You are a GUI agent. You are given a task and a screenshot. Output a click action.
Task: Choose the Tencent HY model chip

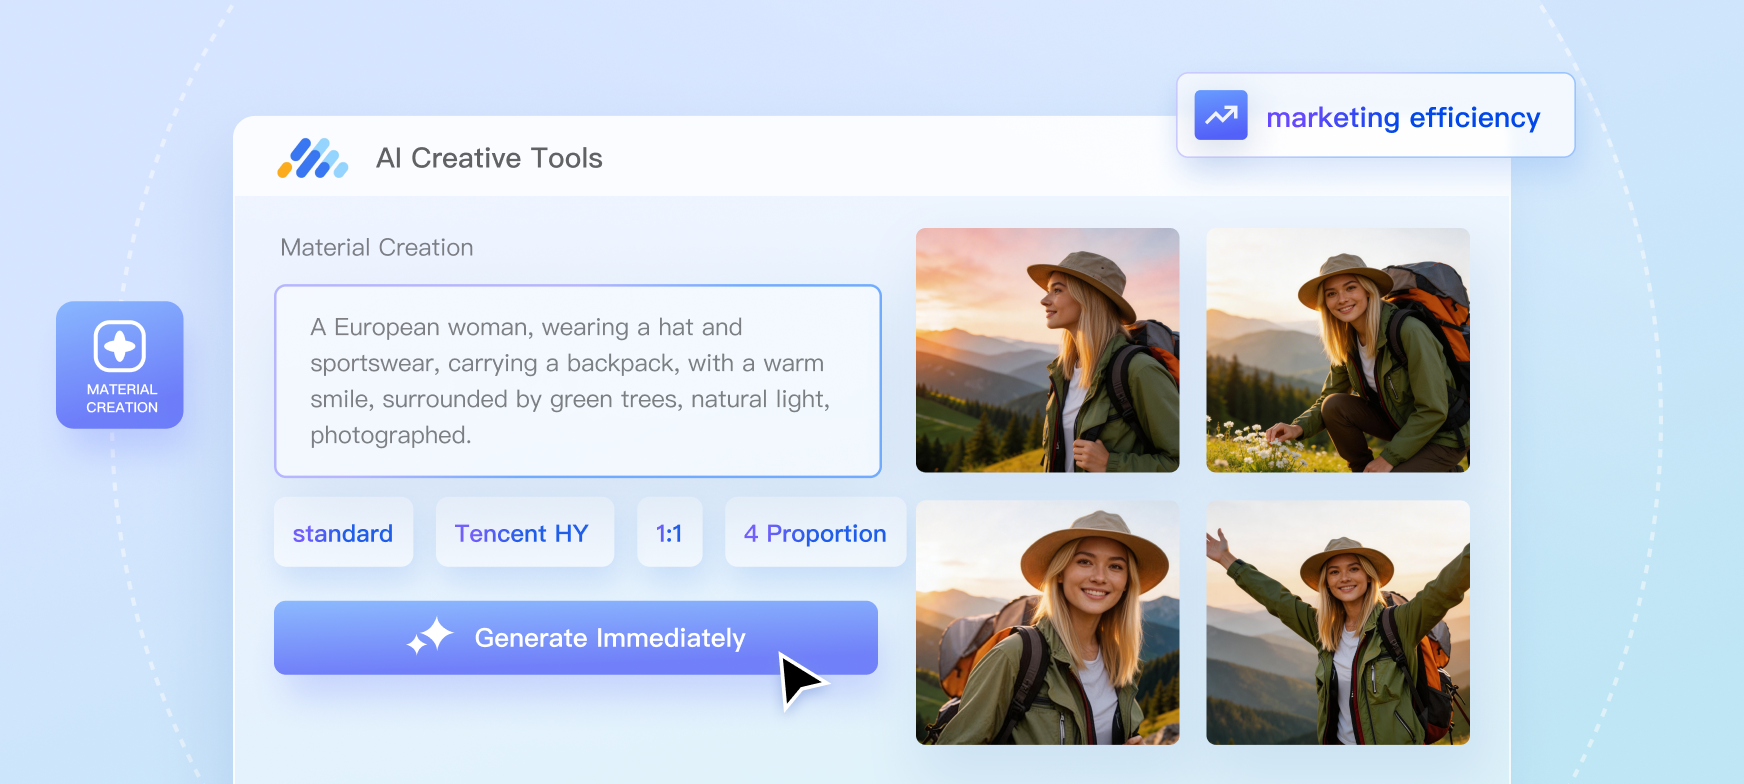tap(523, 533)
